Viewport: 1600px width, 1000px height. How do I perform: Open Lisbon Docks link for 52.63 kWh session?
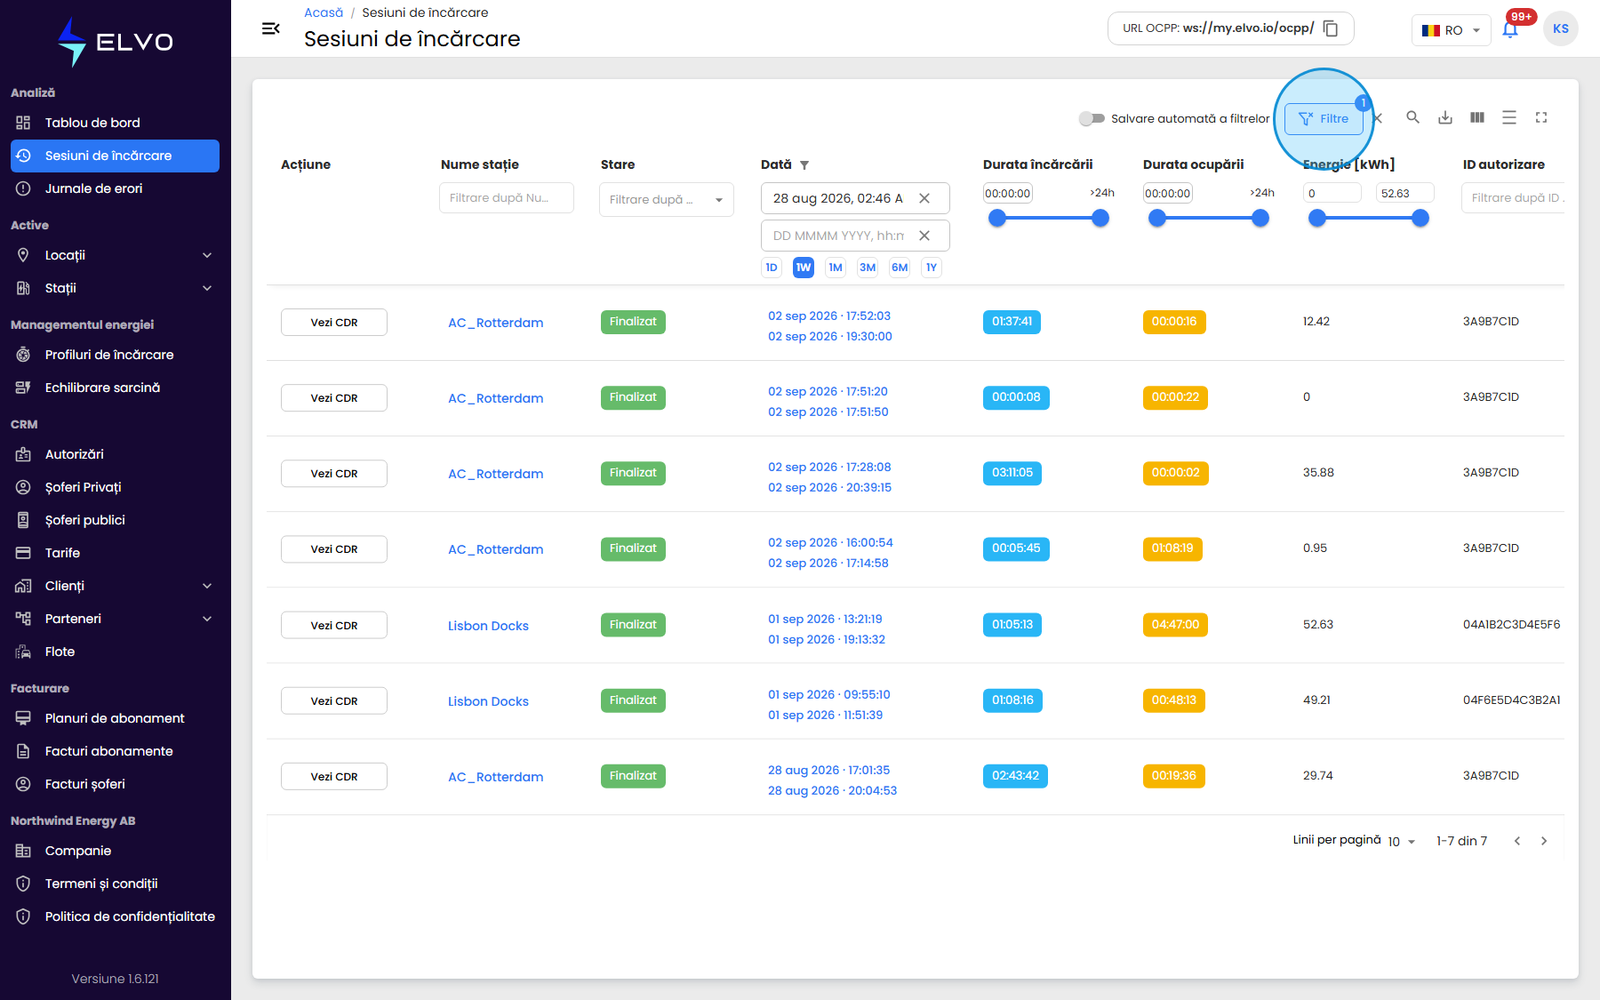point(488,626)
